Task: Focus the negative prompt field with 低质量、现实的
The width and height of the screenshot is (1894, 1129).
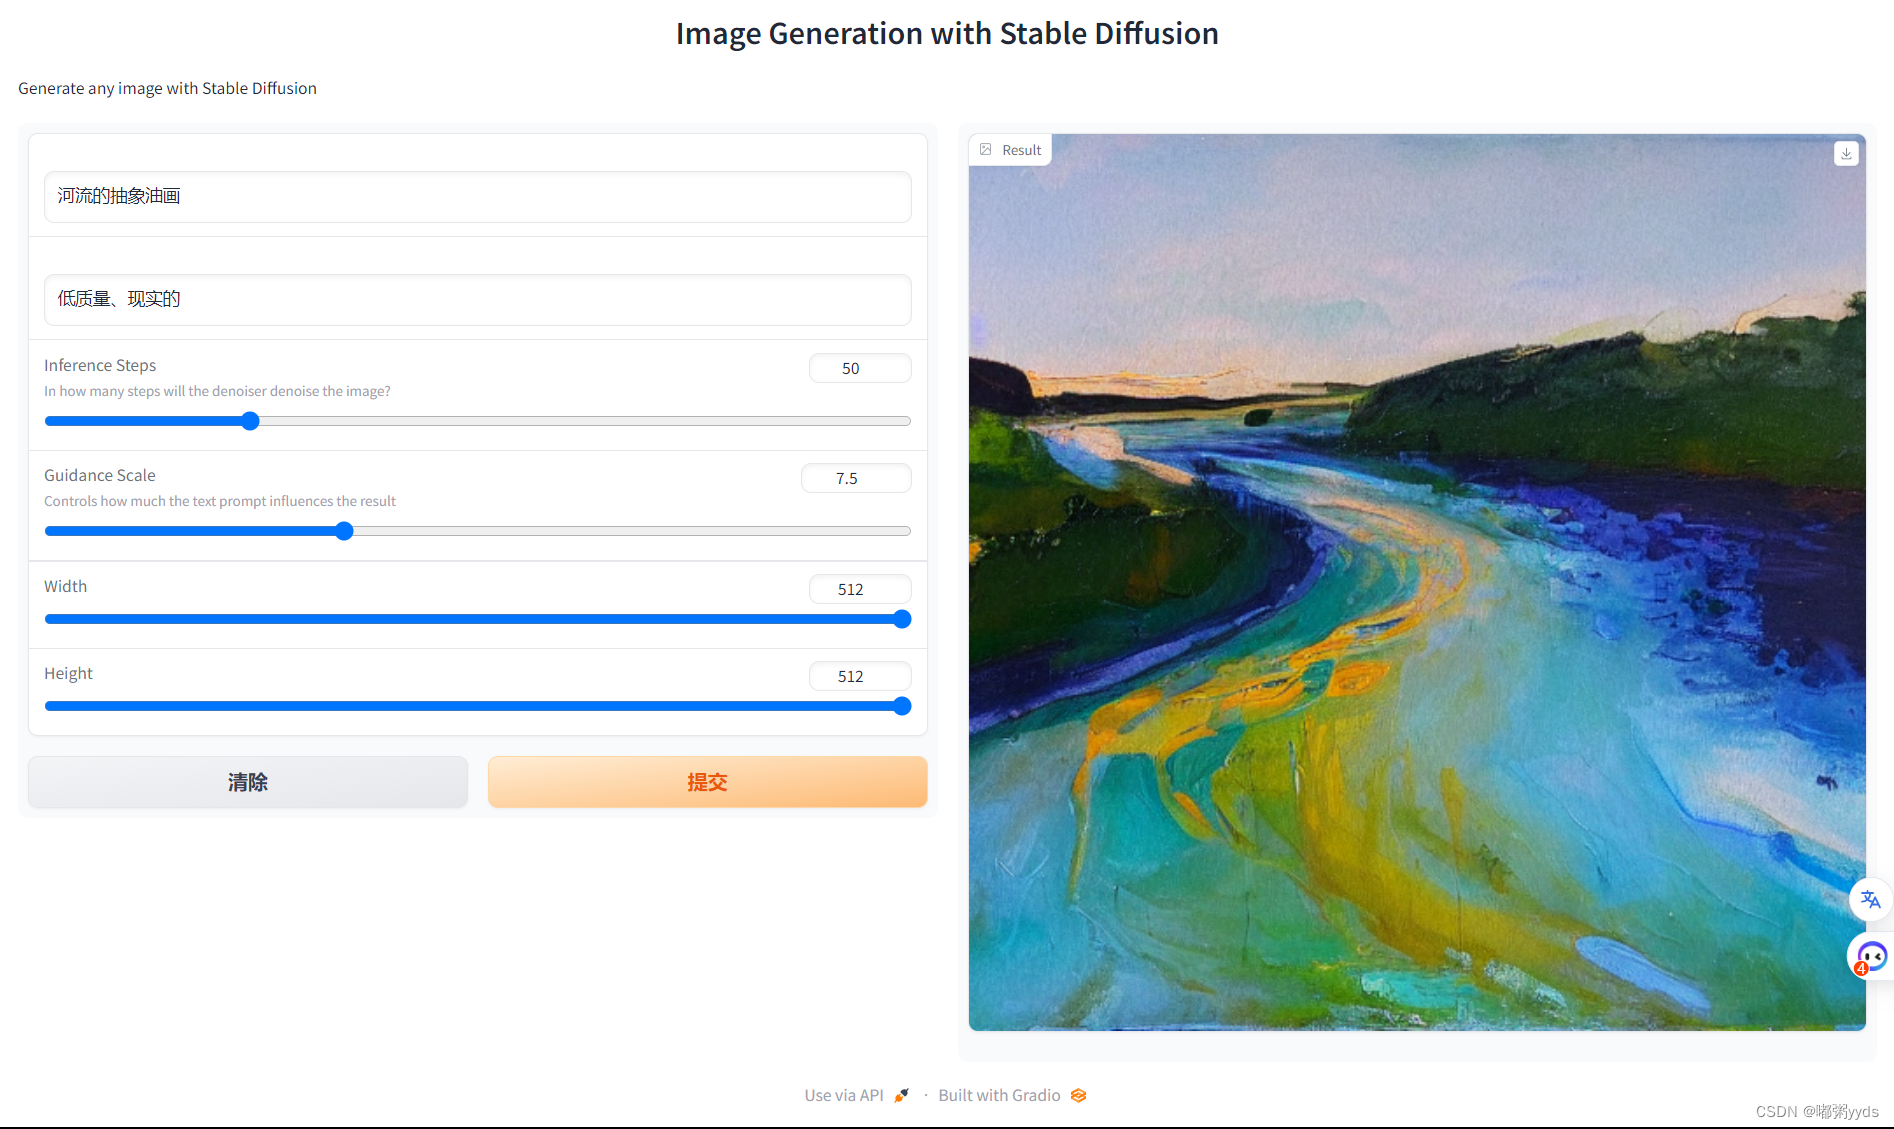Action: pyautogui.click(x=477, y=300)
